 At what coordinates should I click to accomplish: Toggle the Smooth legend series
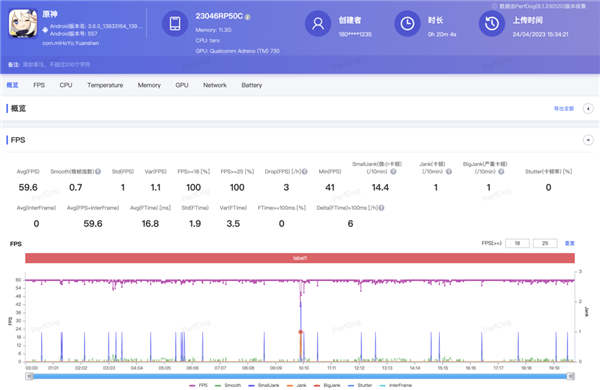coord(228,385)
